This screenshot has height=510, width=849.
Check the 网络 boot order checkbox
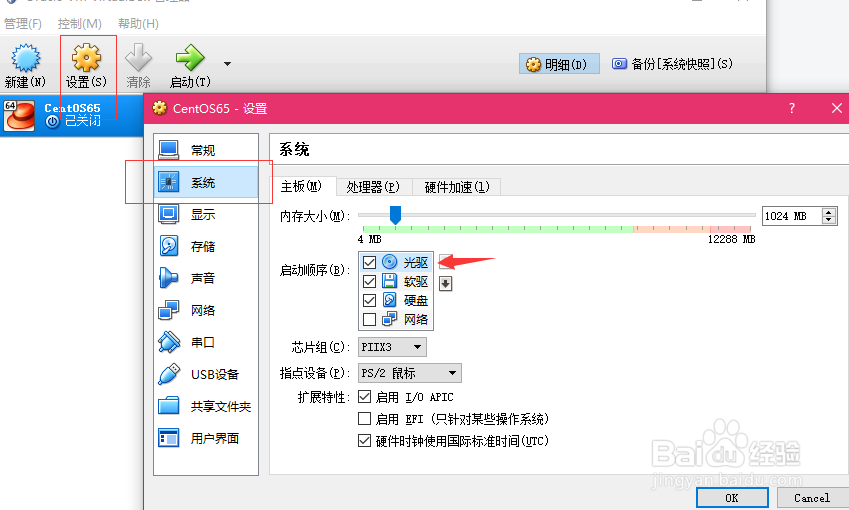pyautogui.click(x=369, y=319)
